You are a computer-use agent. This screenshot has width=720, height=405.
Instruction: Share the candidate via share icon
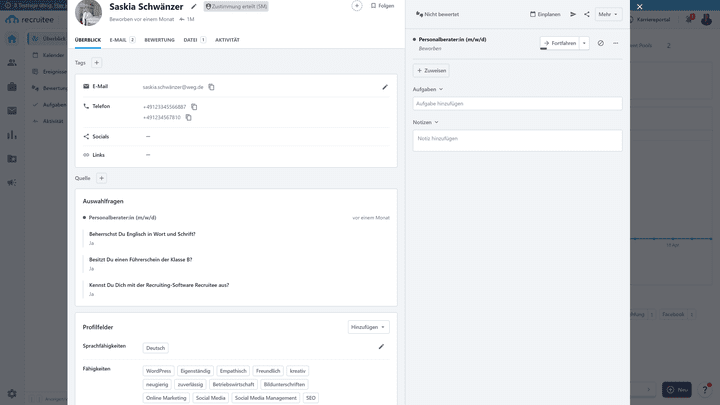[586, 14]
